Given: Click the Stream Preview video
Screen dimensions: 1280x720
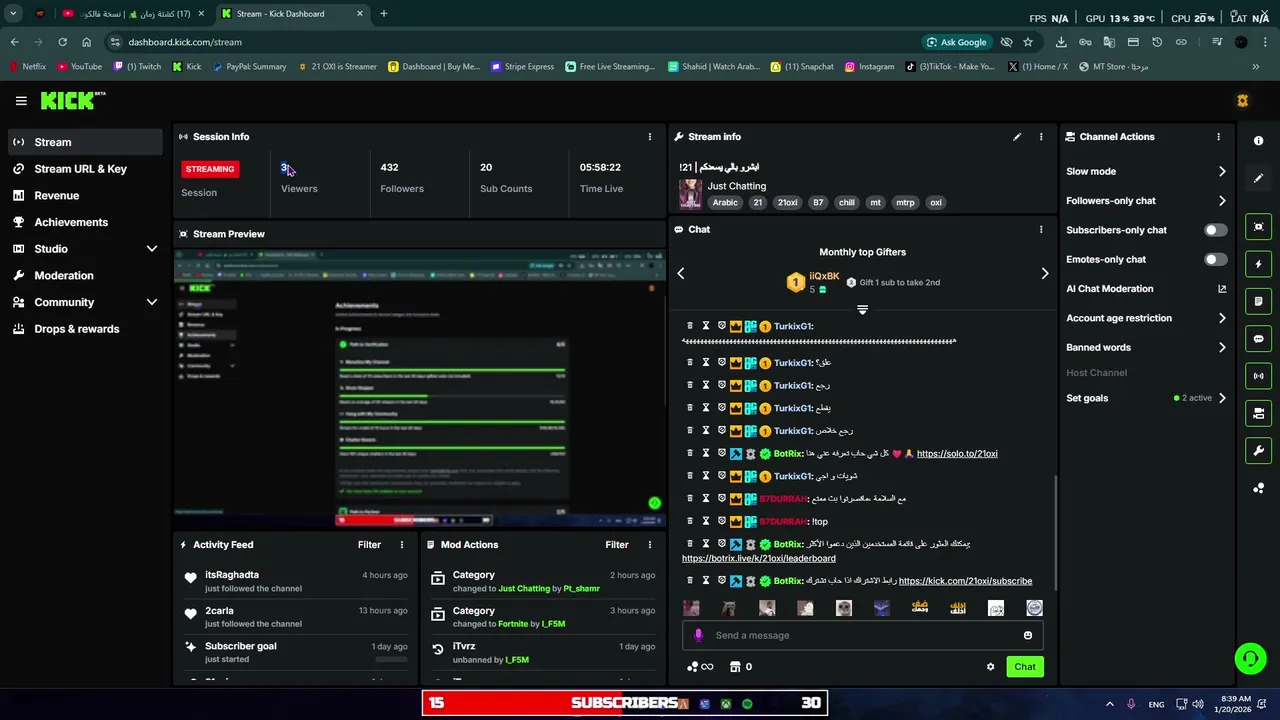Looking at the screenshot, I should tap(419, 387).
